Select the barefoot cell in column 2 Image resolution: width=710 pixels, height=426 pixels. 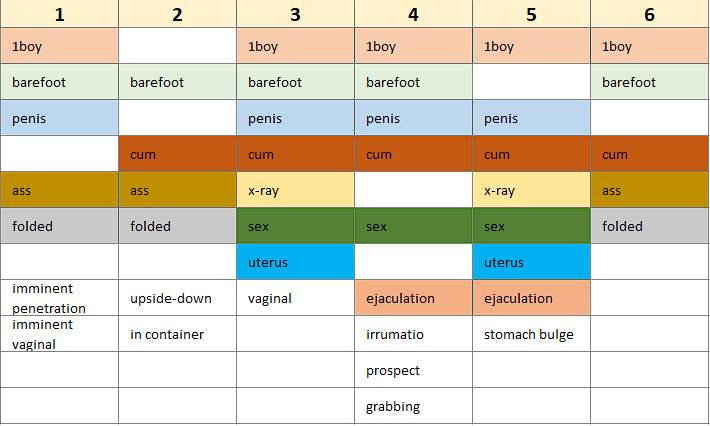(177, 82)
